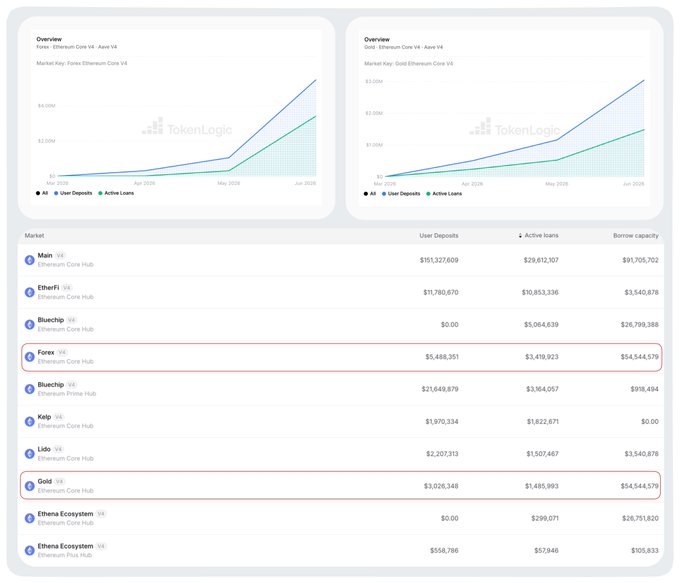Click Kelp user deposits $1,970,334
Viewport: 680px width, 583px height.
click(x=441, y=422)
